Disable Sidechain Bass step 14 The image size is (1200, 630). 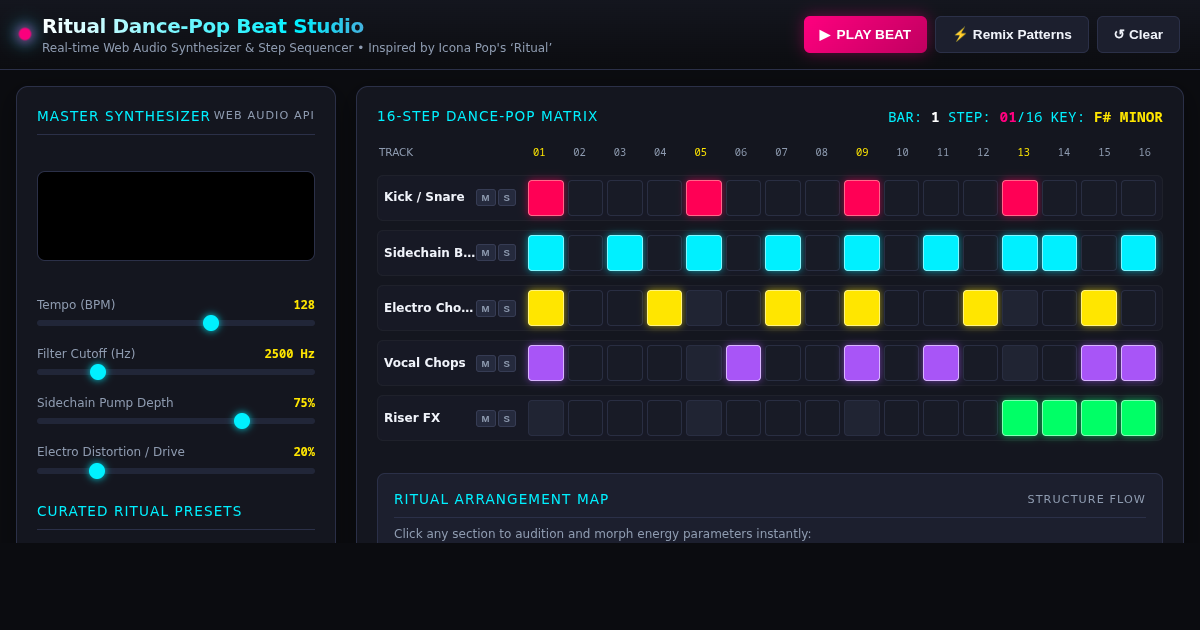pyautogui.click(x=1059, y=253)
